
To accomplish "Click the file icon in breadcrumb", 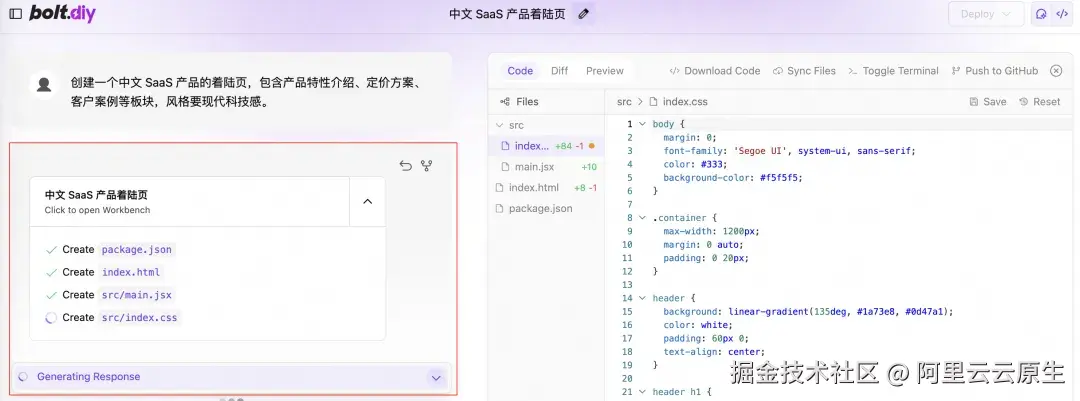I will coord(654,101).
